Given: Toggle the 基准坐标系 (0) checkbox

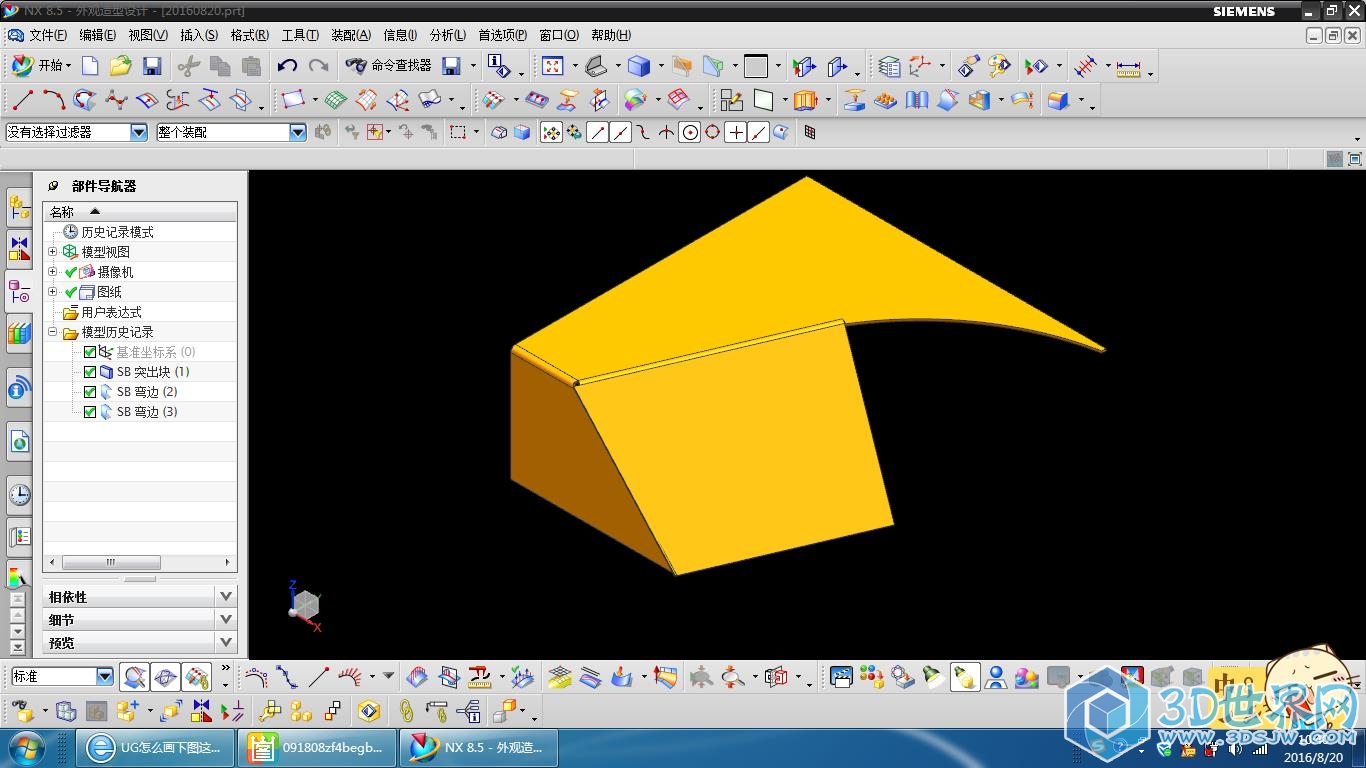Looking at the screenshot, I should coord(90,352).
